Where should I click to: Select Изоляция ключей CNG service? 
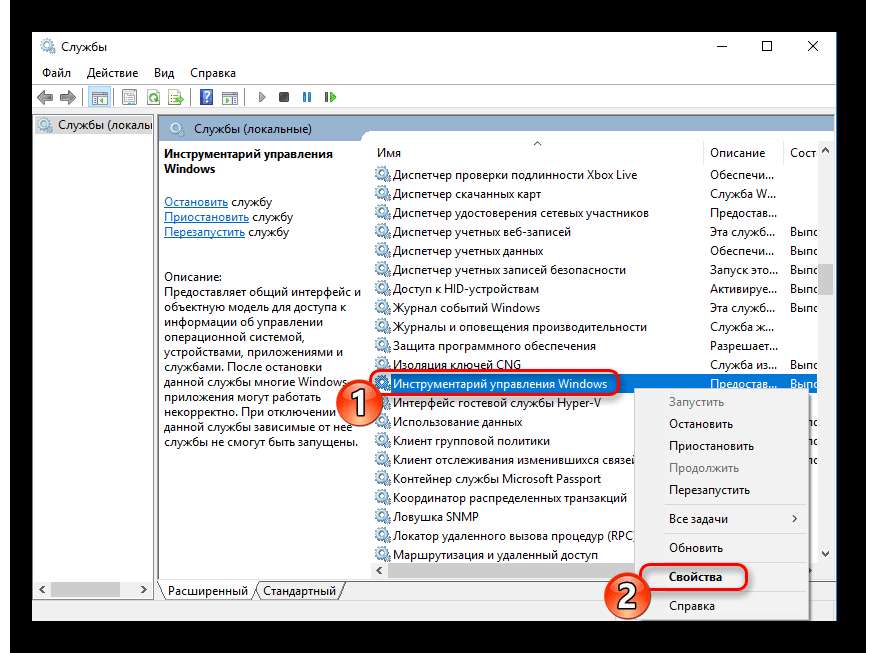coord(457,365)
